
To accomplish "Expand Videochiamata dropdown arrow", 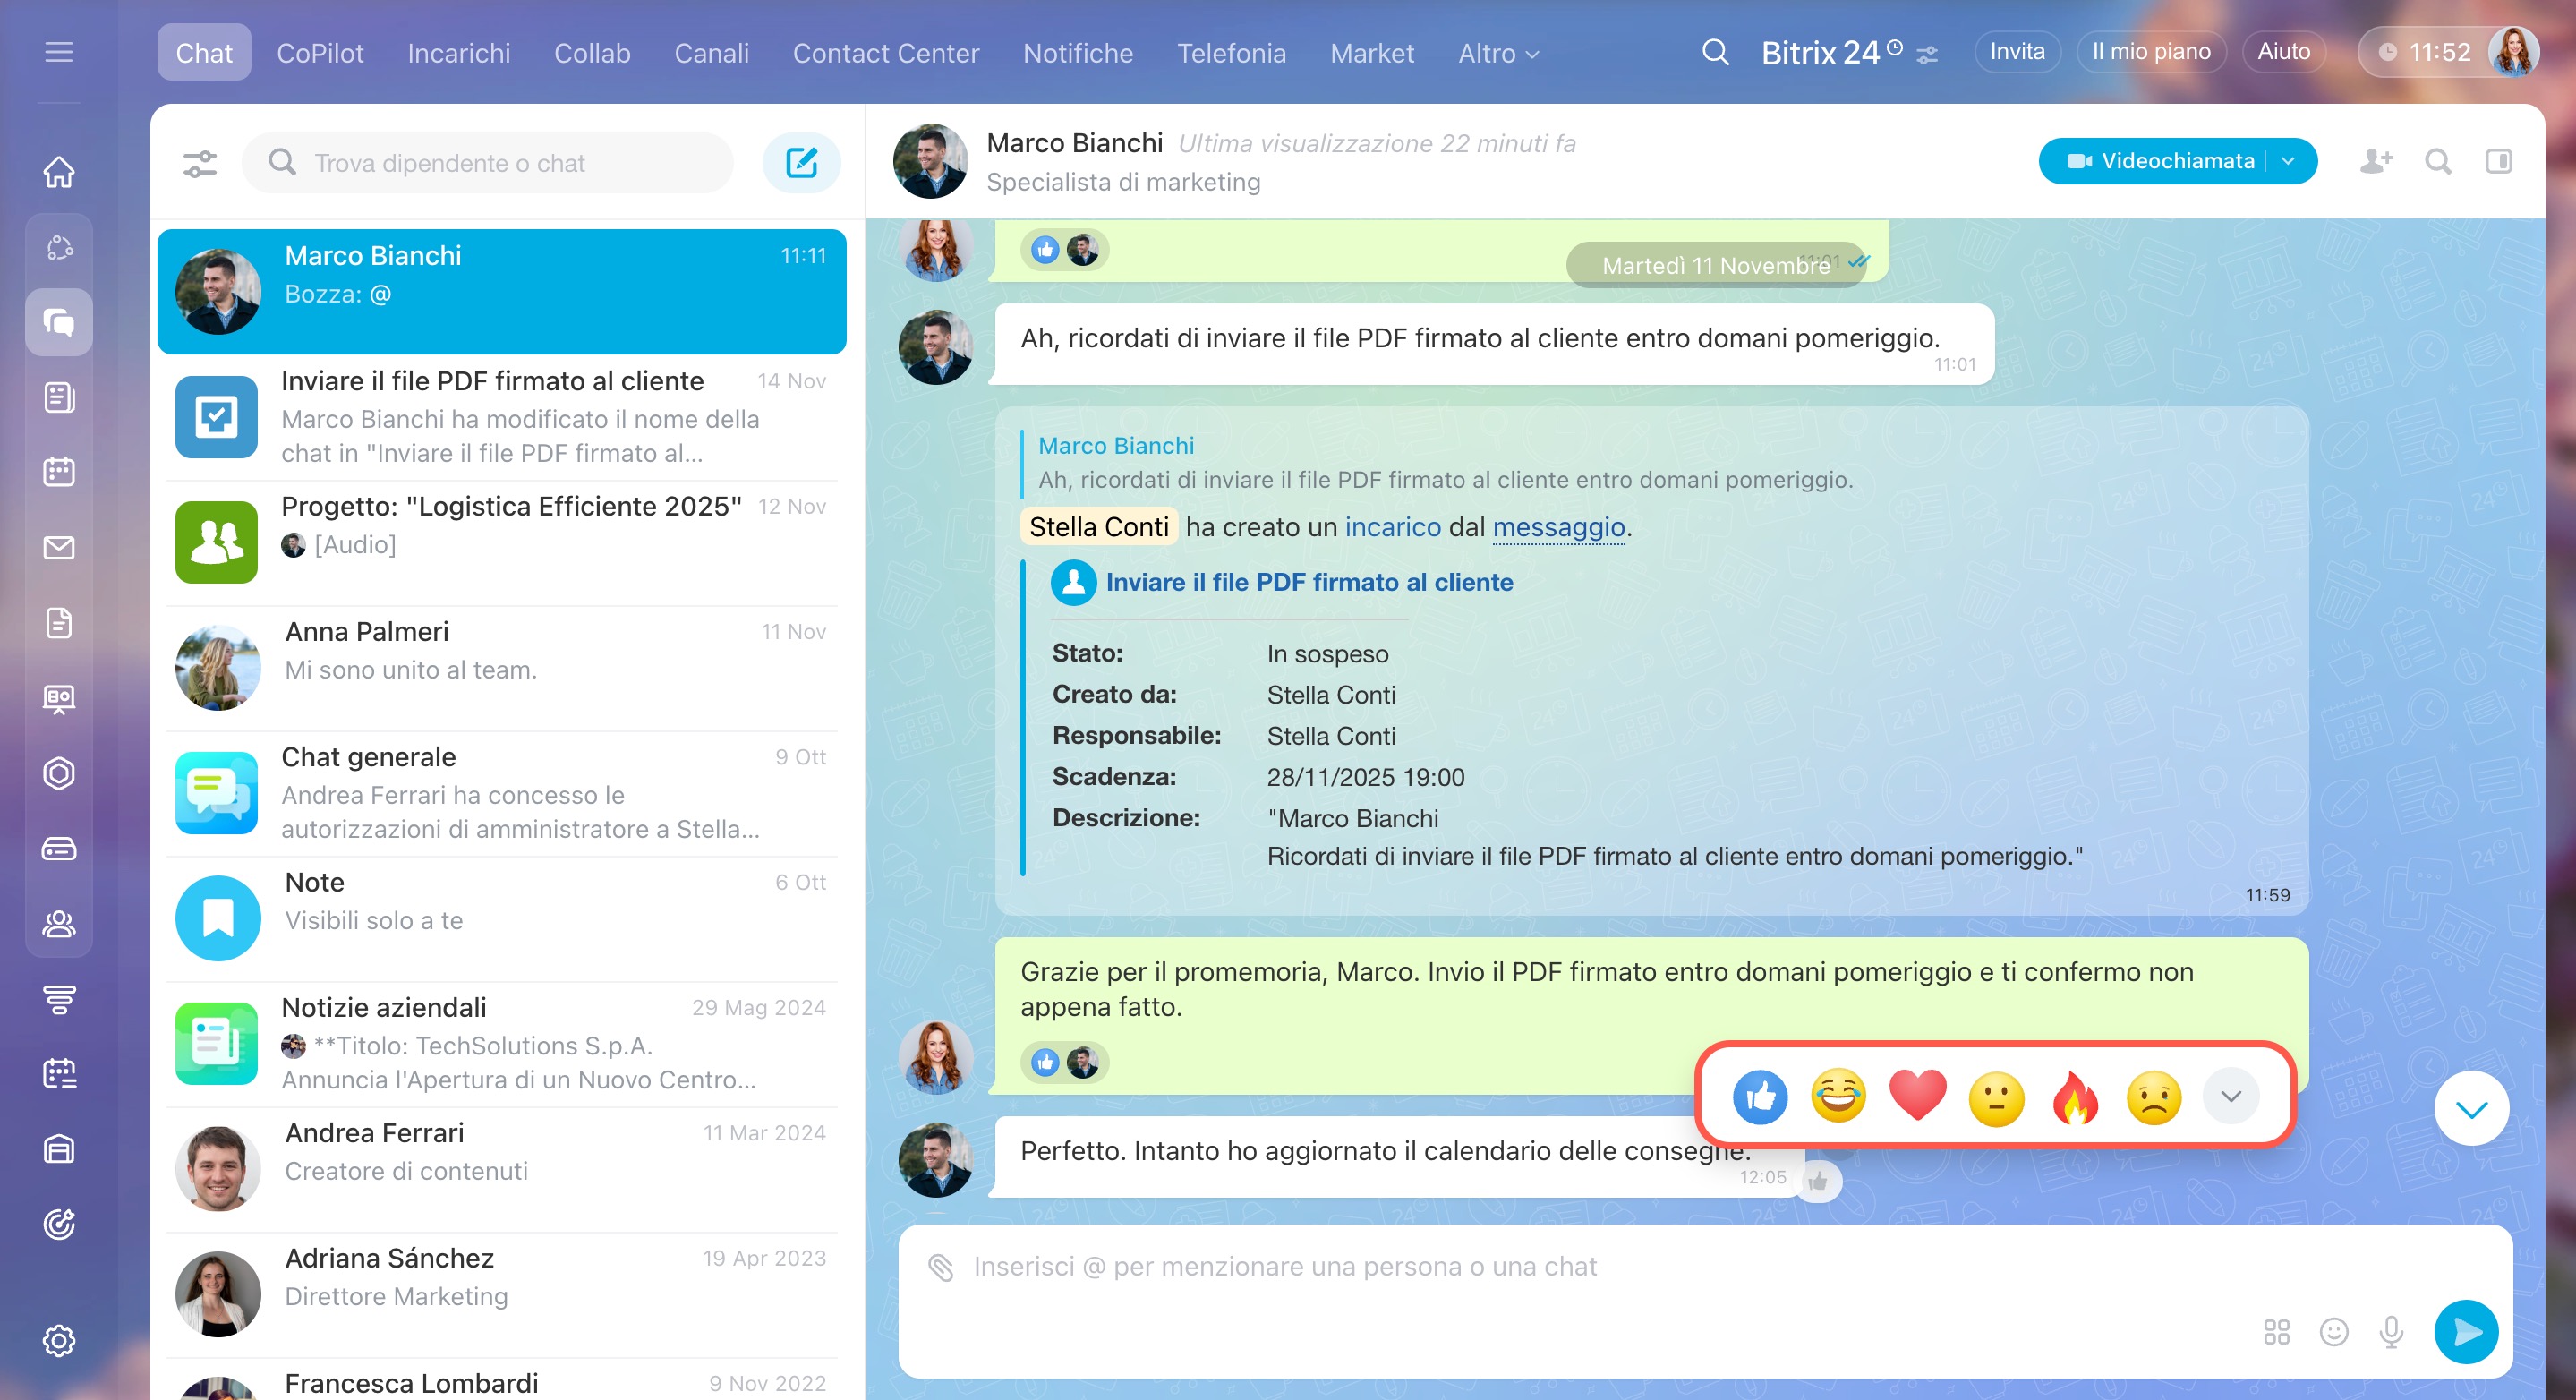I will pyautogui.click(x=2288, y=161).
